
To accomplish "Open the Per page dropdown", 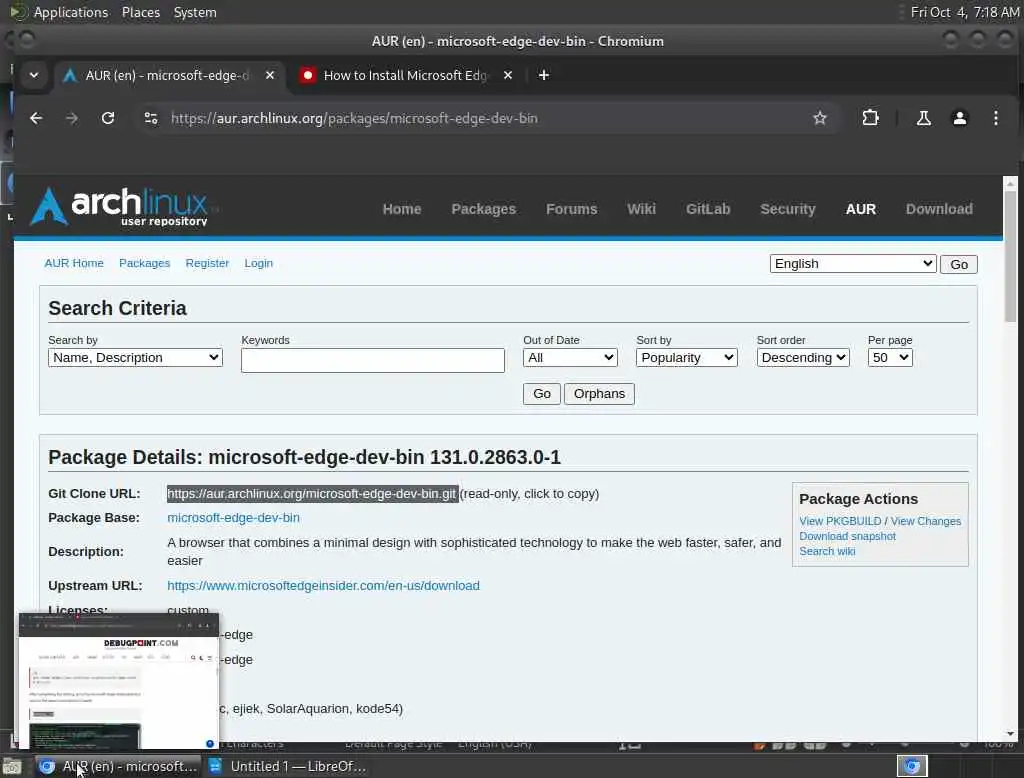I will pyautogui.click(x=890, y=358).
